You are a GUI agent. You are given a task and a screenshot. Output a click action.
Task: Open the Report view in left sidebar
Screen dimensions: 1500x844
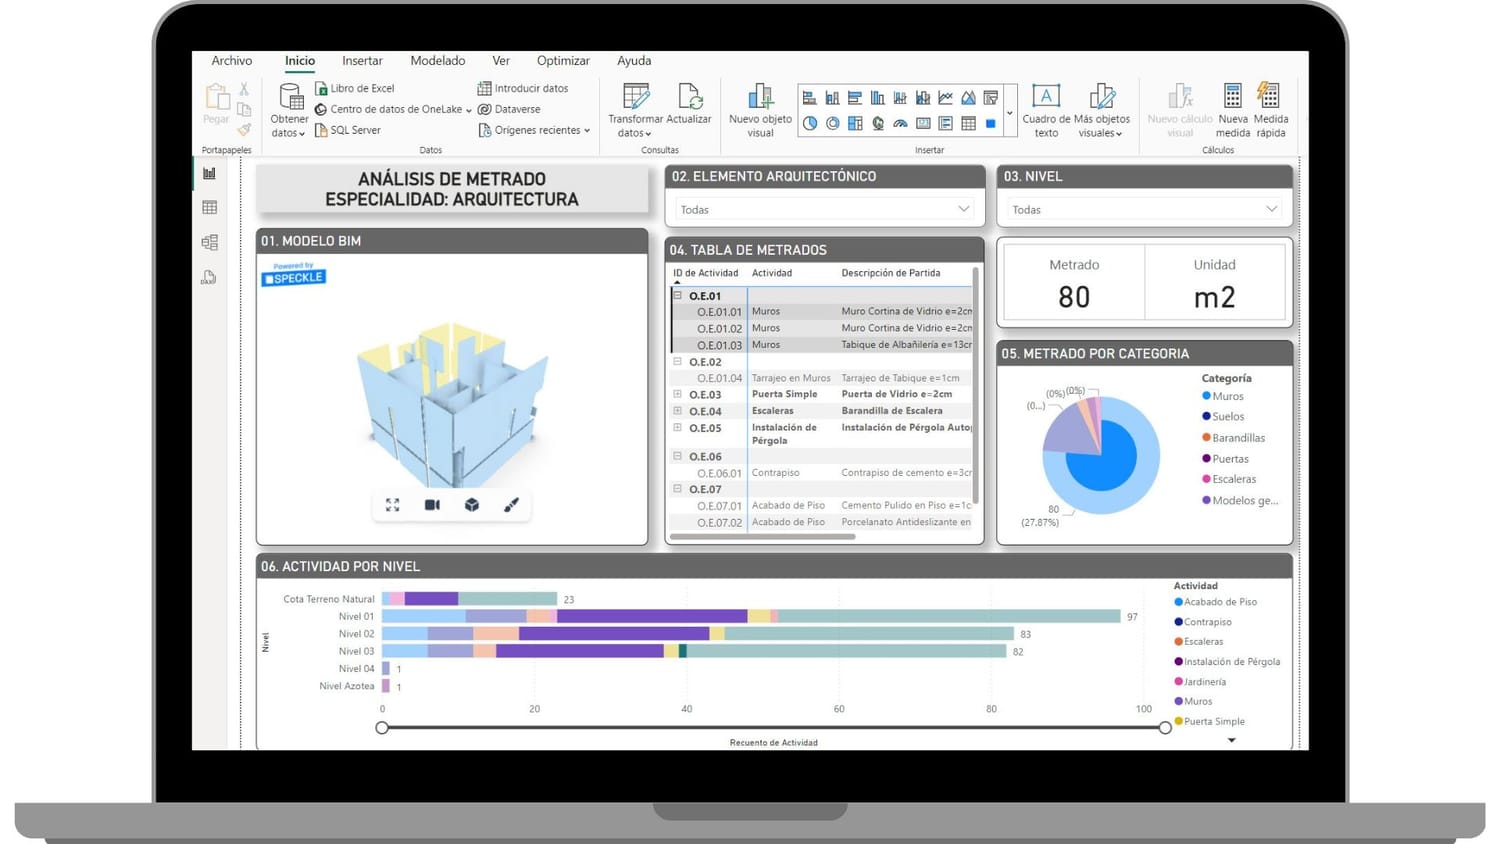point(209,173)
